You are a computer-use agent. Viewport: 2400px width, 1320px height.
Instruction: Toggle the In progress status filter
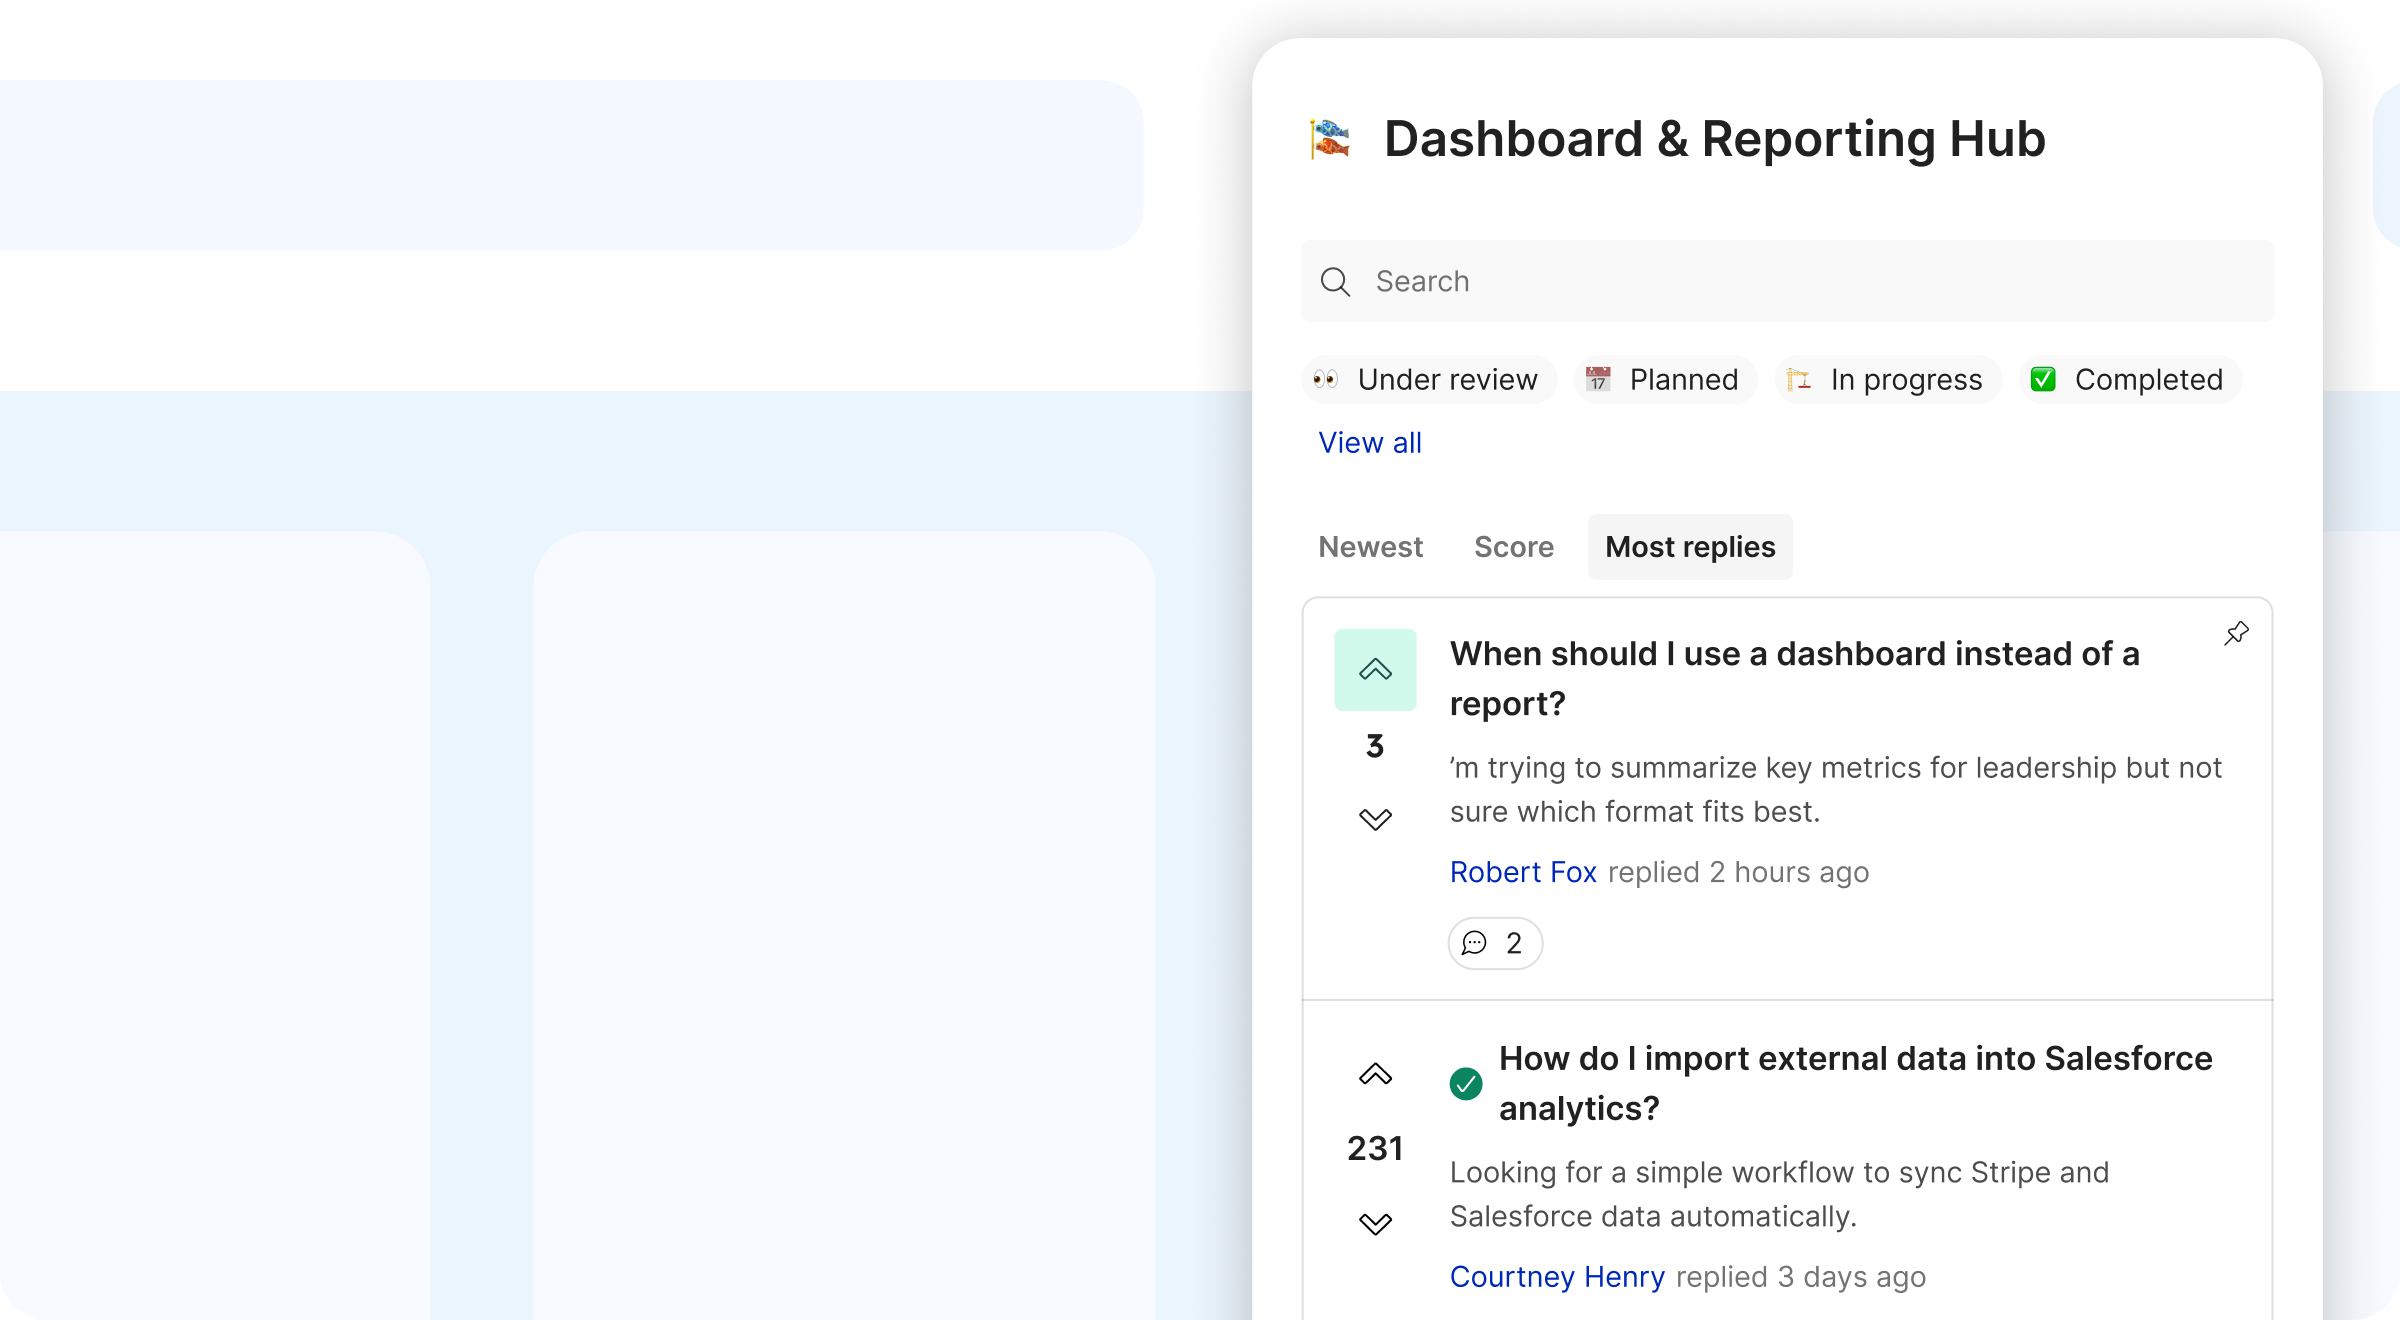[x=1887, y=380]
